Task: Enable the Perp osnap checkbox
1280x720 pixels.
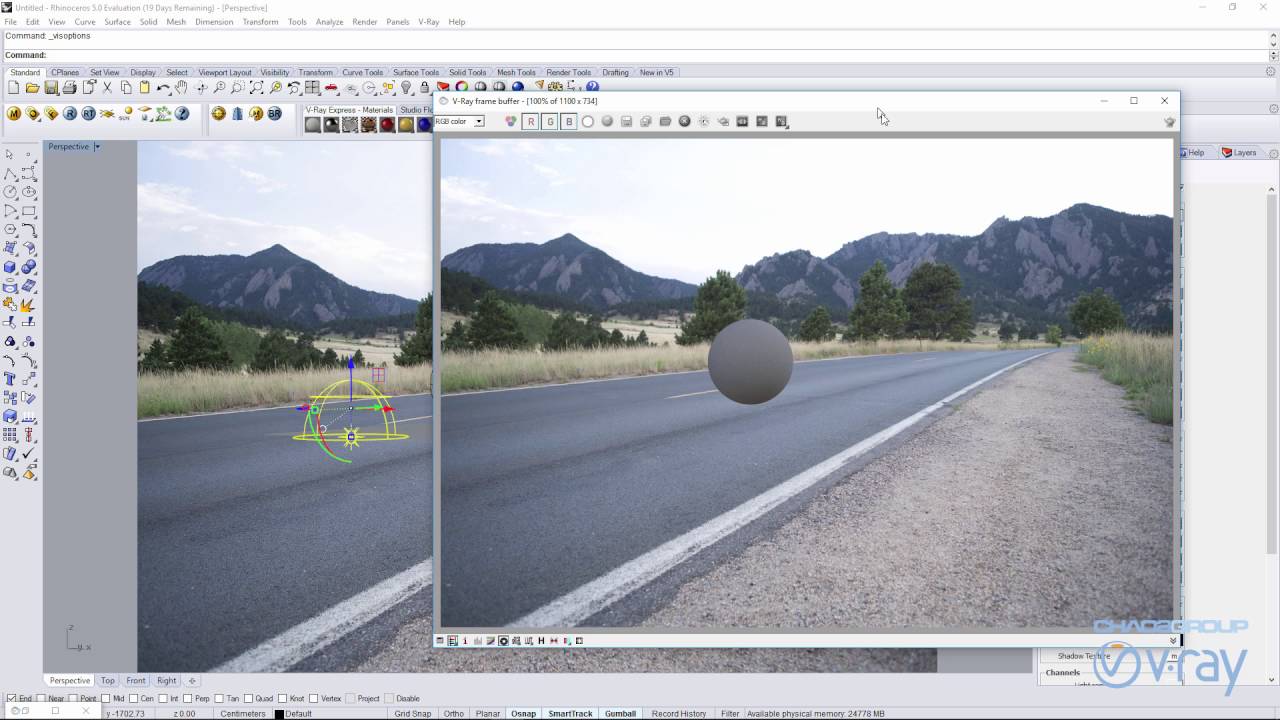Action: tap(188, 698)
